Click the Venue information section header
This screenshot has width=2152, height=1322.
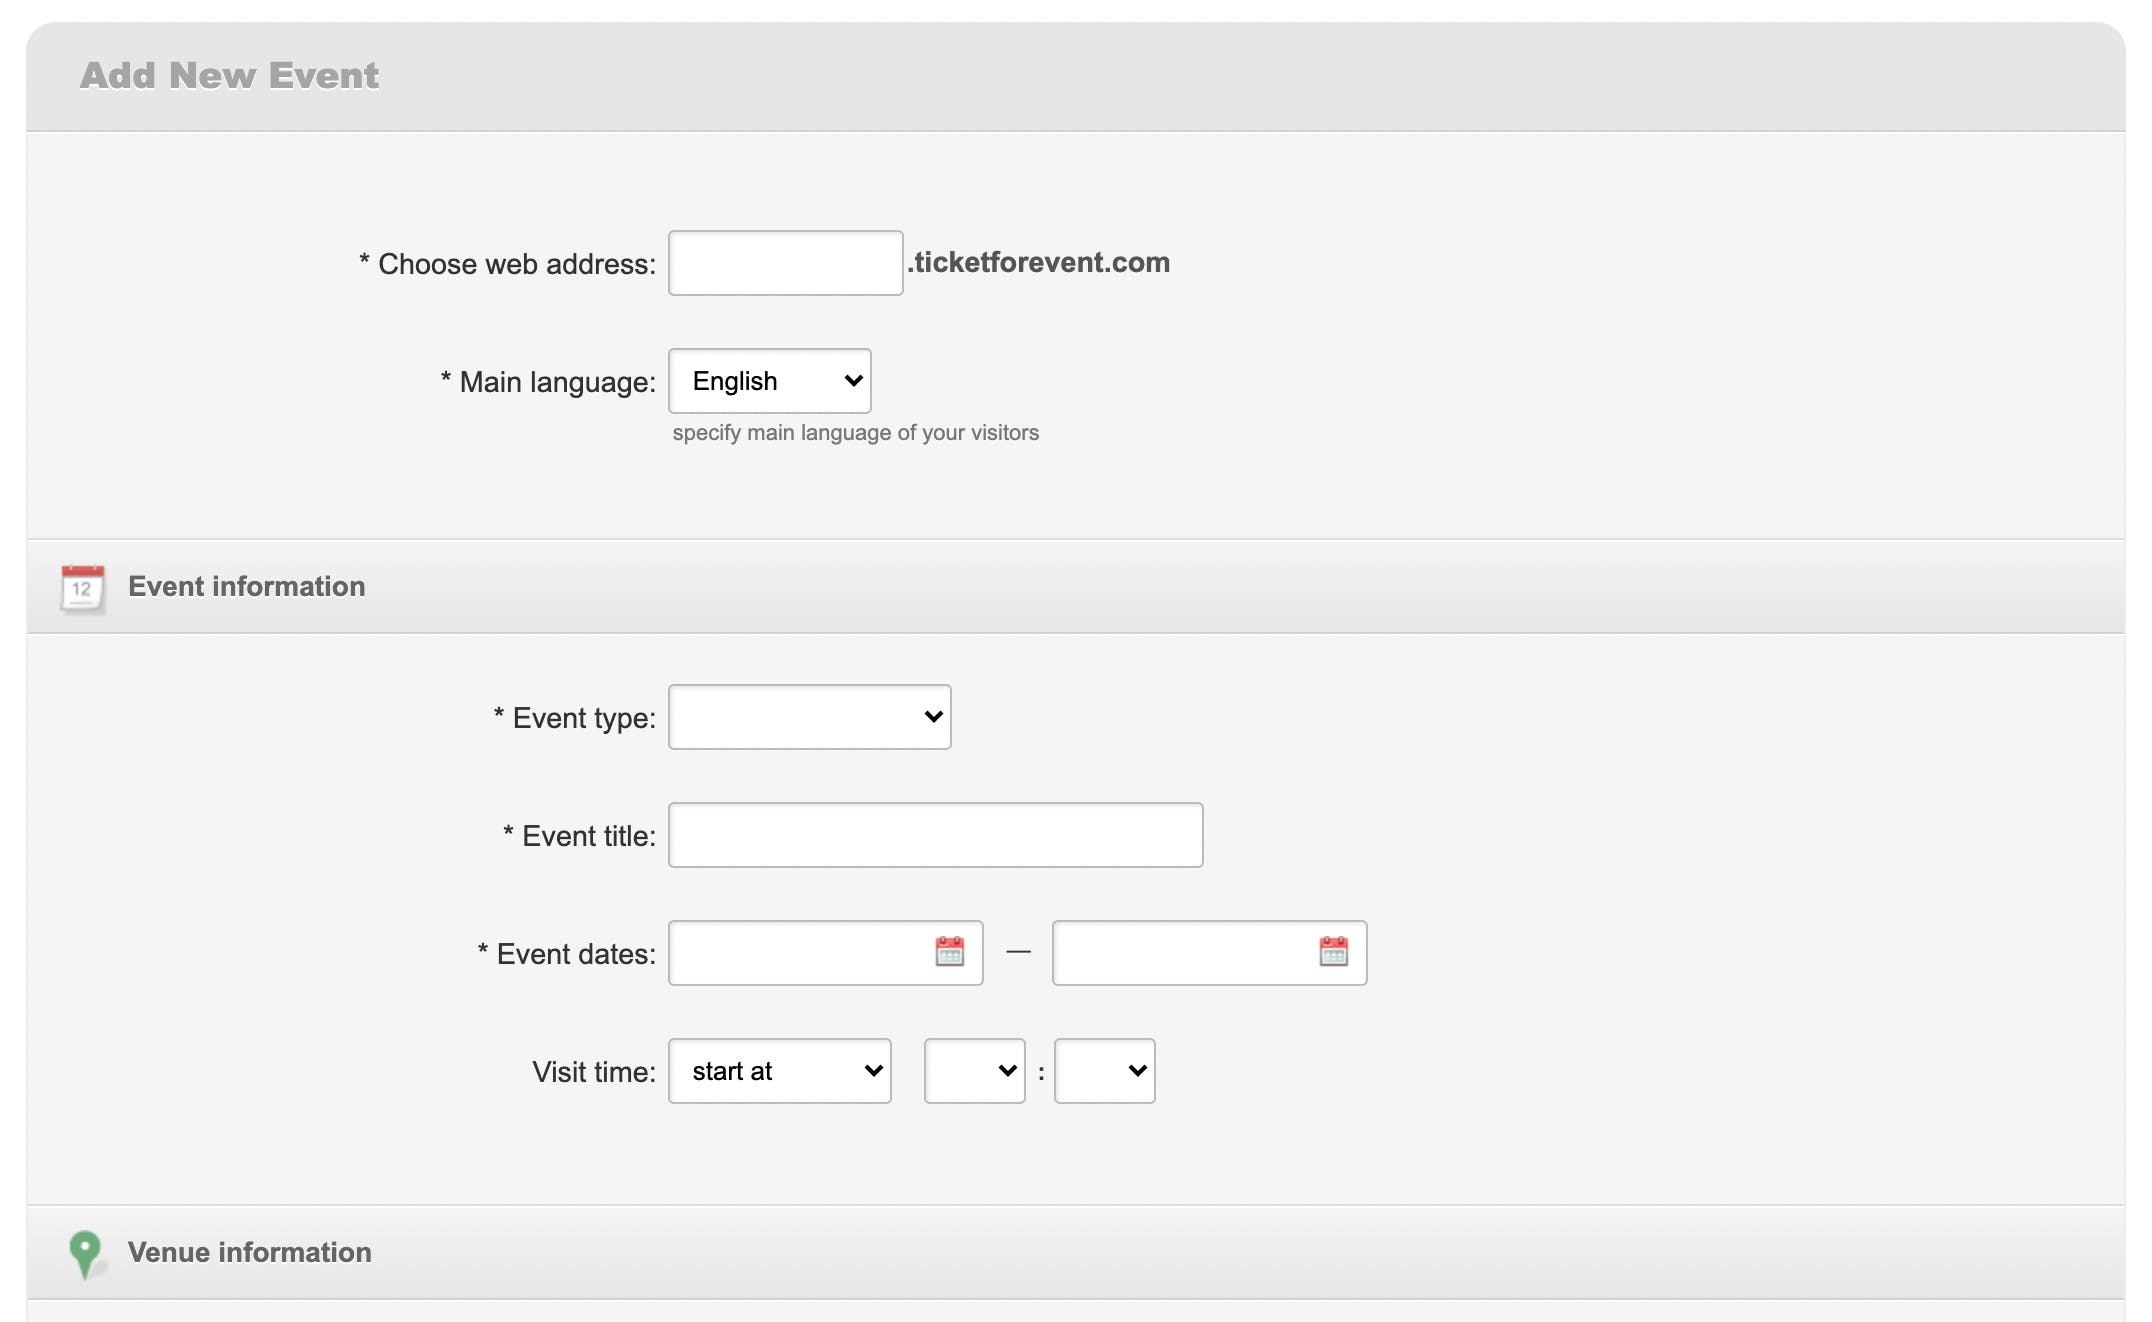[x=249, y=1252]
